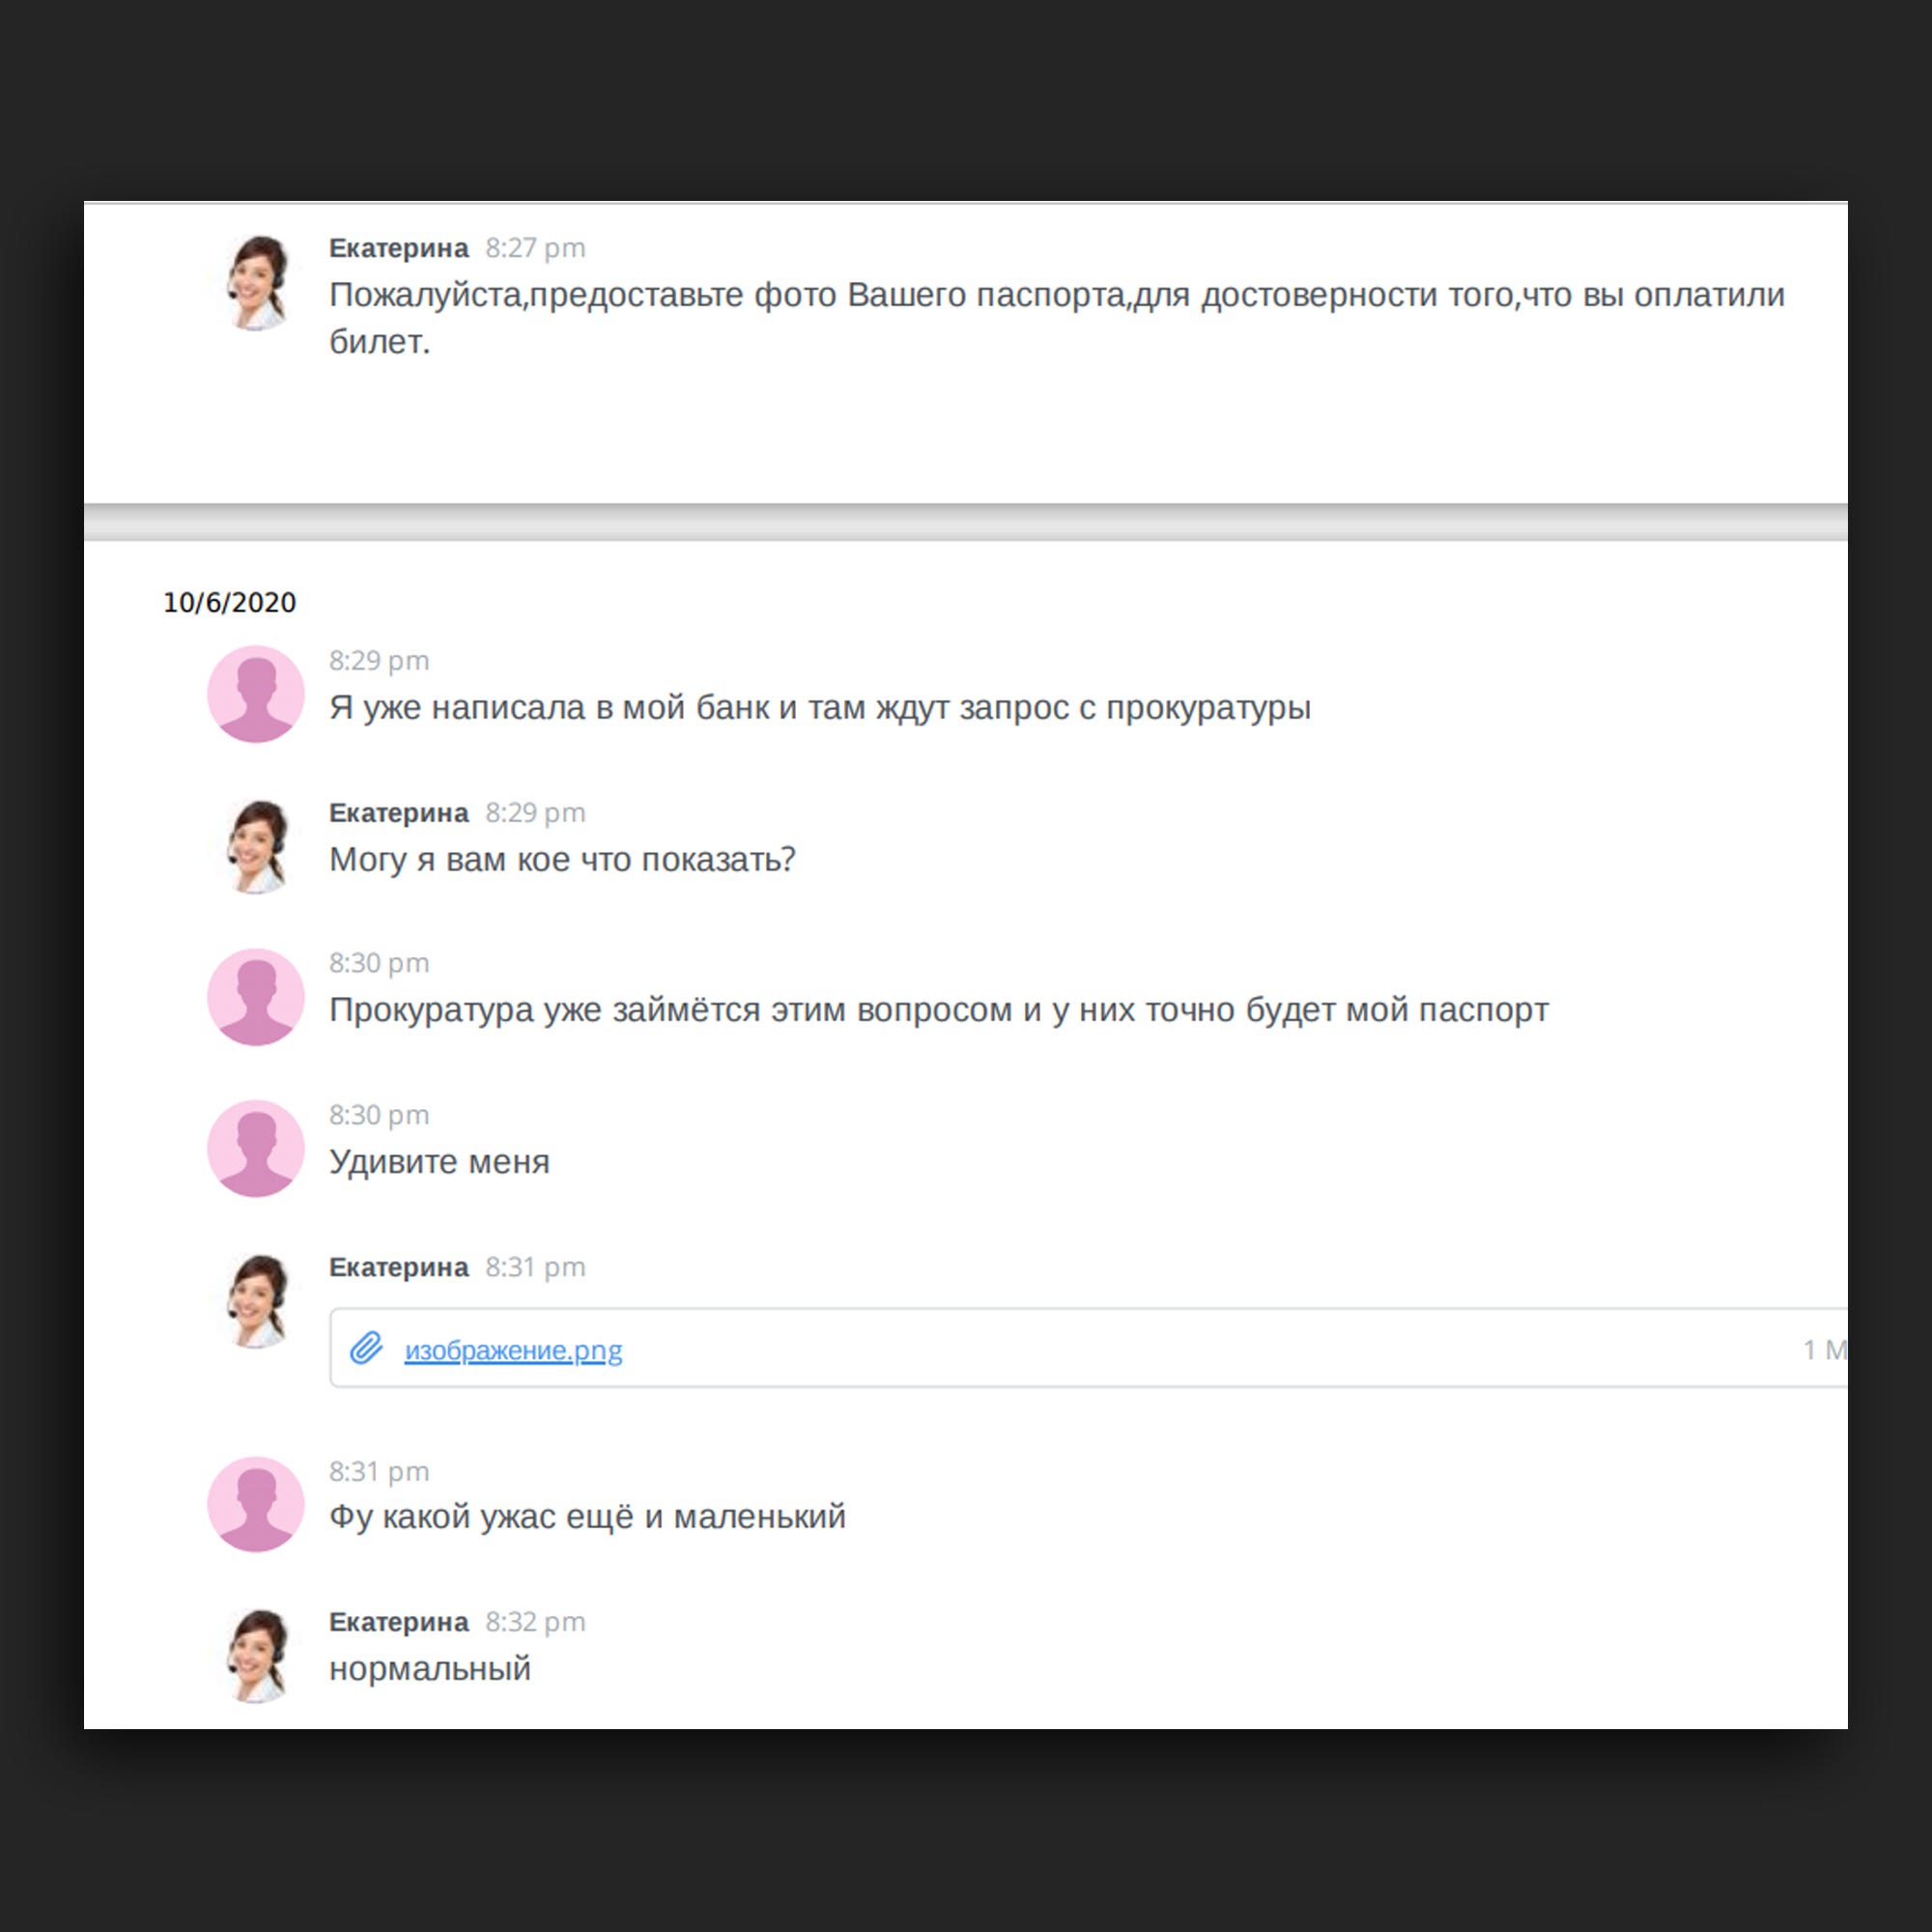This screenshot has width=1932, height=1932.
Task: Click the passport photo request message
Action: [1057, 318]
